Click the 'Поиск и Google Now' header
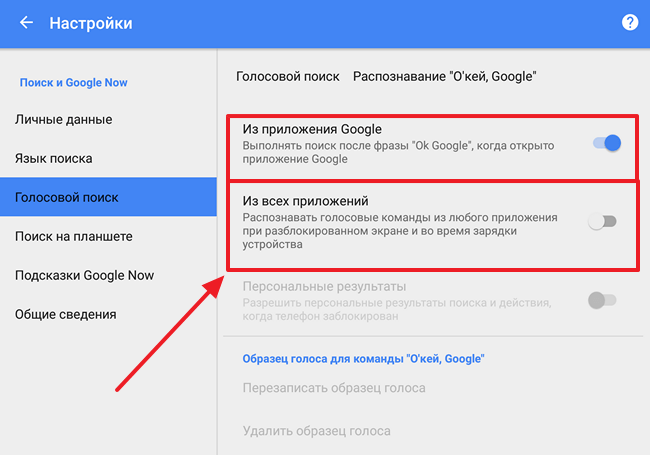This screenshot has width=650, height=455. pyautogui.click(x=73, y=82)
